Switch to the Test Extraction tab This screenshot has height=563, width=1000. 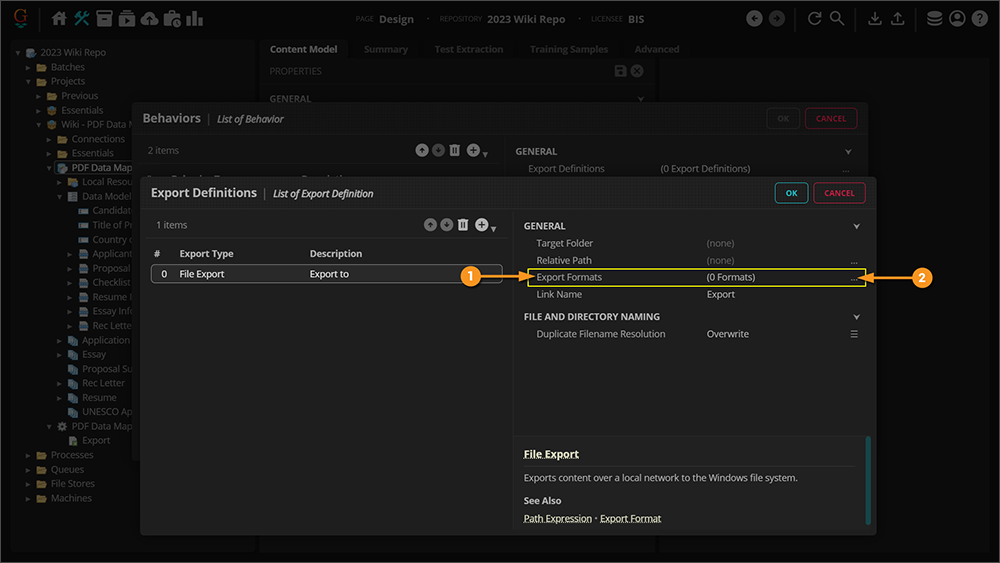tap(468, 49)
